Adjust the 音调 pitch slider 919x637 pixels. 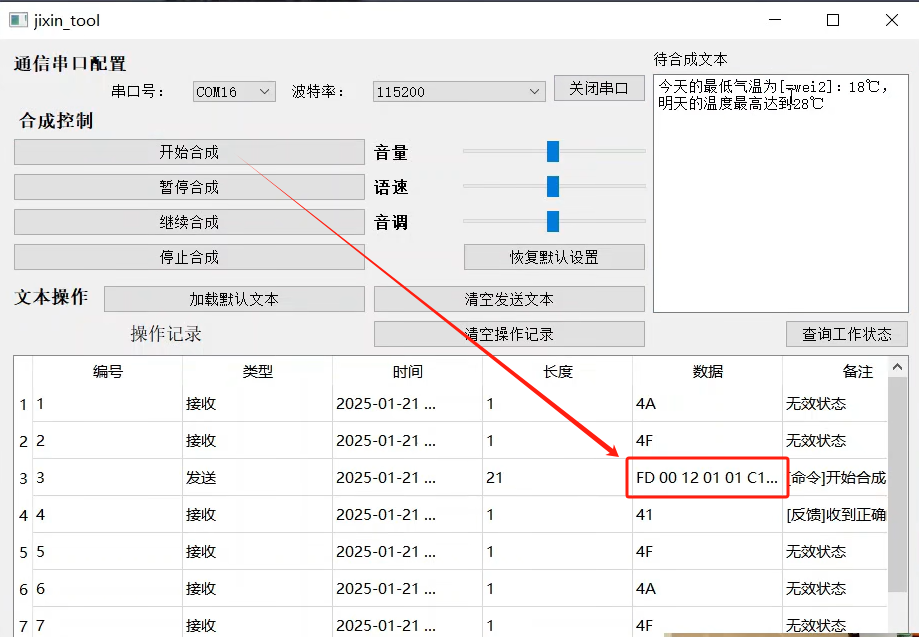point(553,221)
